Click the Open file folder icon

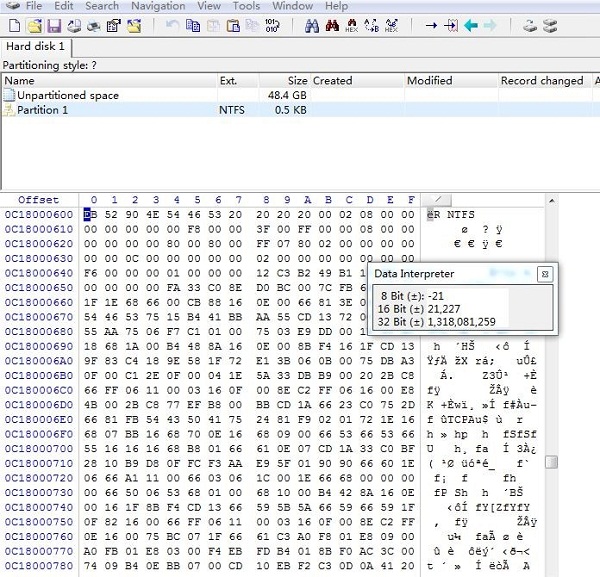pos(34,26)
